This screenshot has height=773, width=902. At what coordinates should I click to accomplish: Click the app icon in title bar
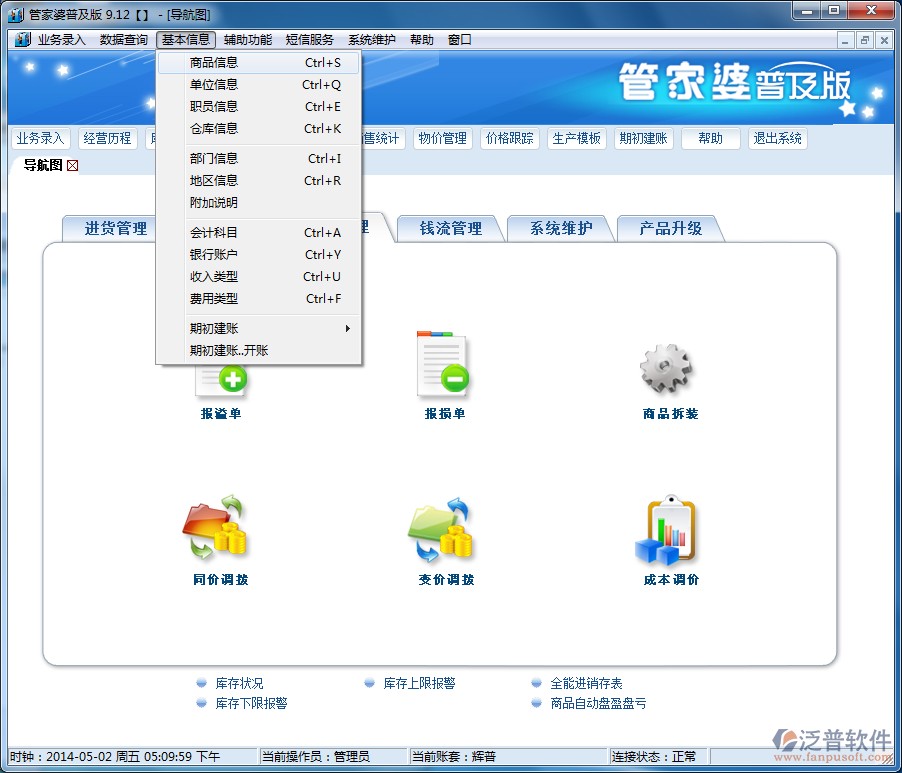(16, 12)
